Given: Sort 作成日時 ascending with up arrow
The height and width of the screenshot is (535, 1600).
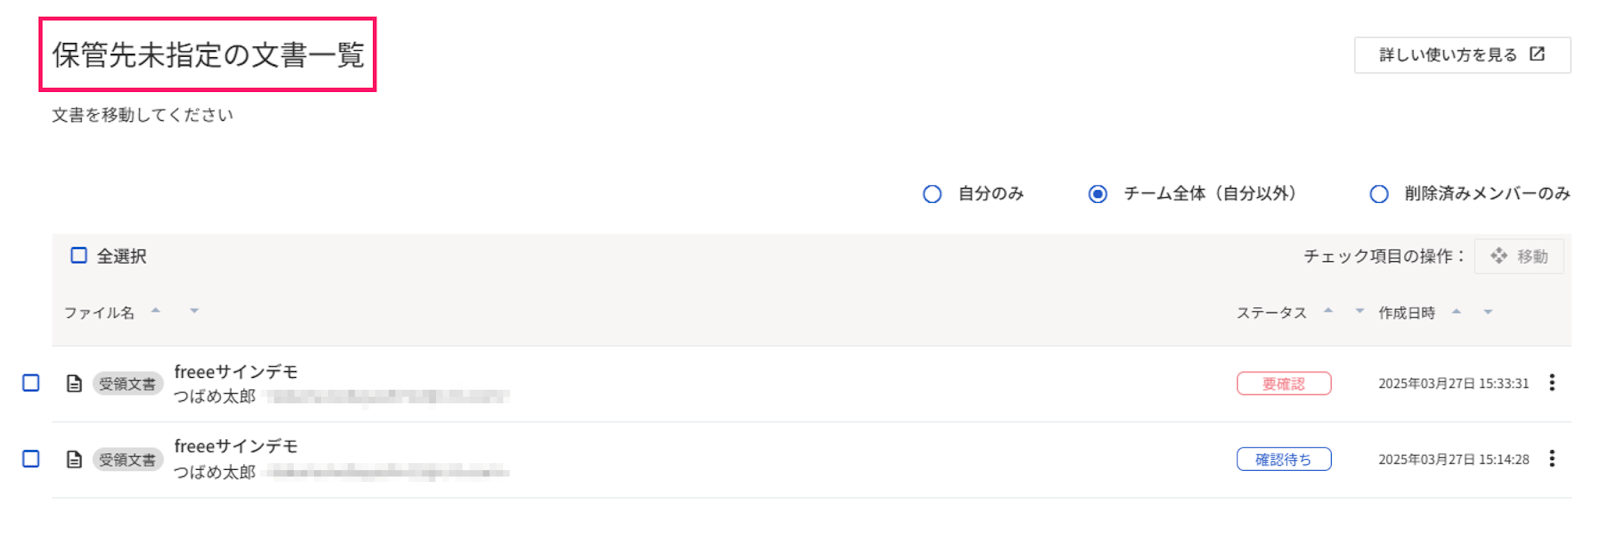Looking at the screenshot, I should [x=1456, y=311].
